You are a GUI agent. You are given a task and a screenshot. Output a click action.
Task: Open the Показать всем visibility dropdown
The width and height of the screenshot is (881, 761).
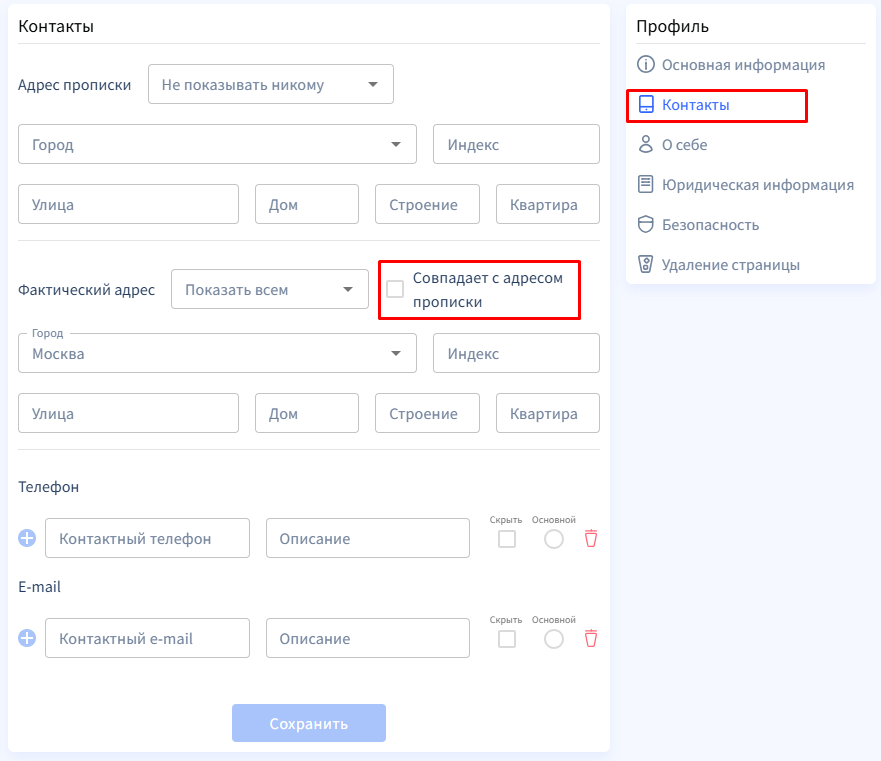click(270, 290)
